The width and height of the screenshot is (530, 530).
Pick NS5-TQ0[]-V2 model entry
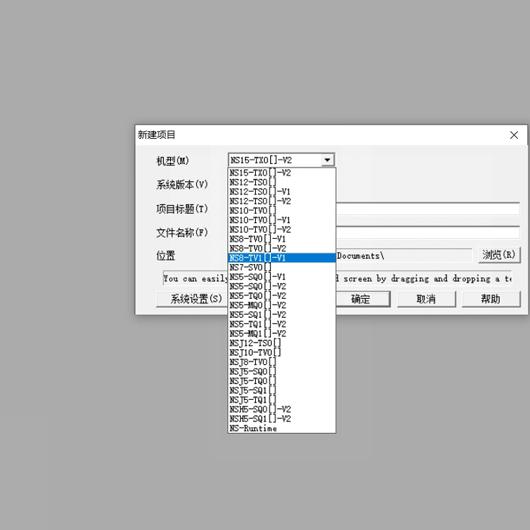tap(282, 296)
